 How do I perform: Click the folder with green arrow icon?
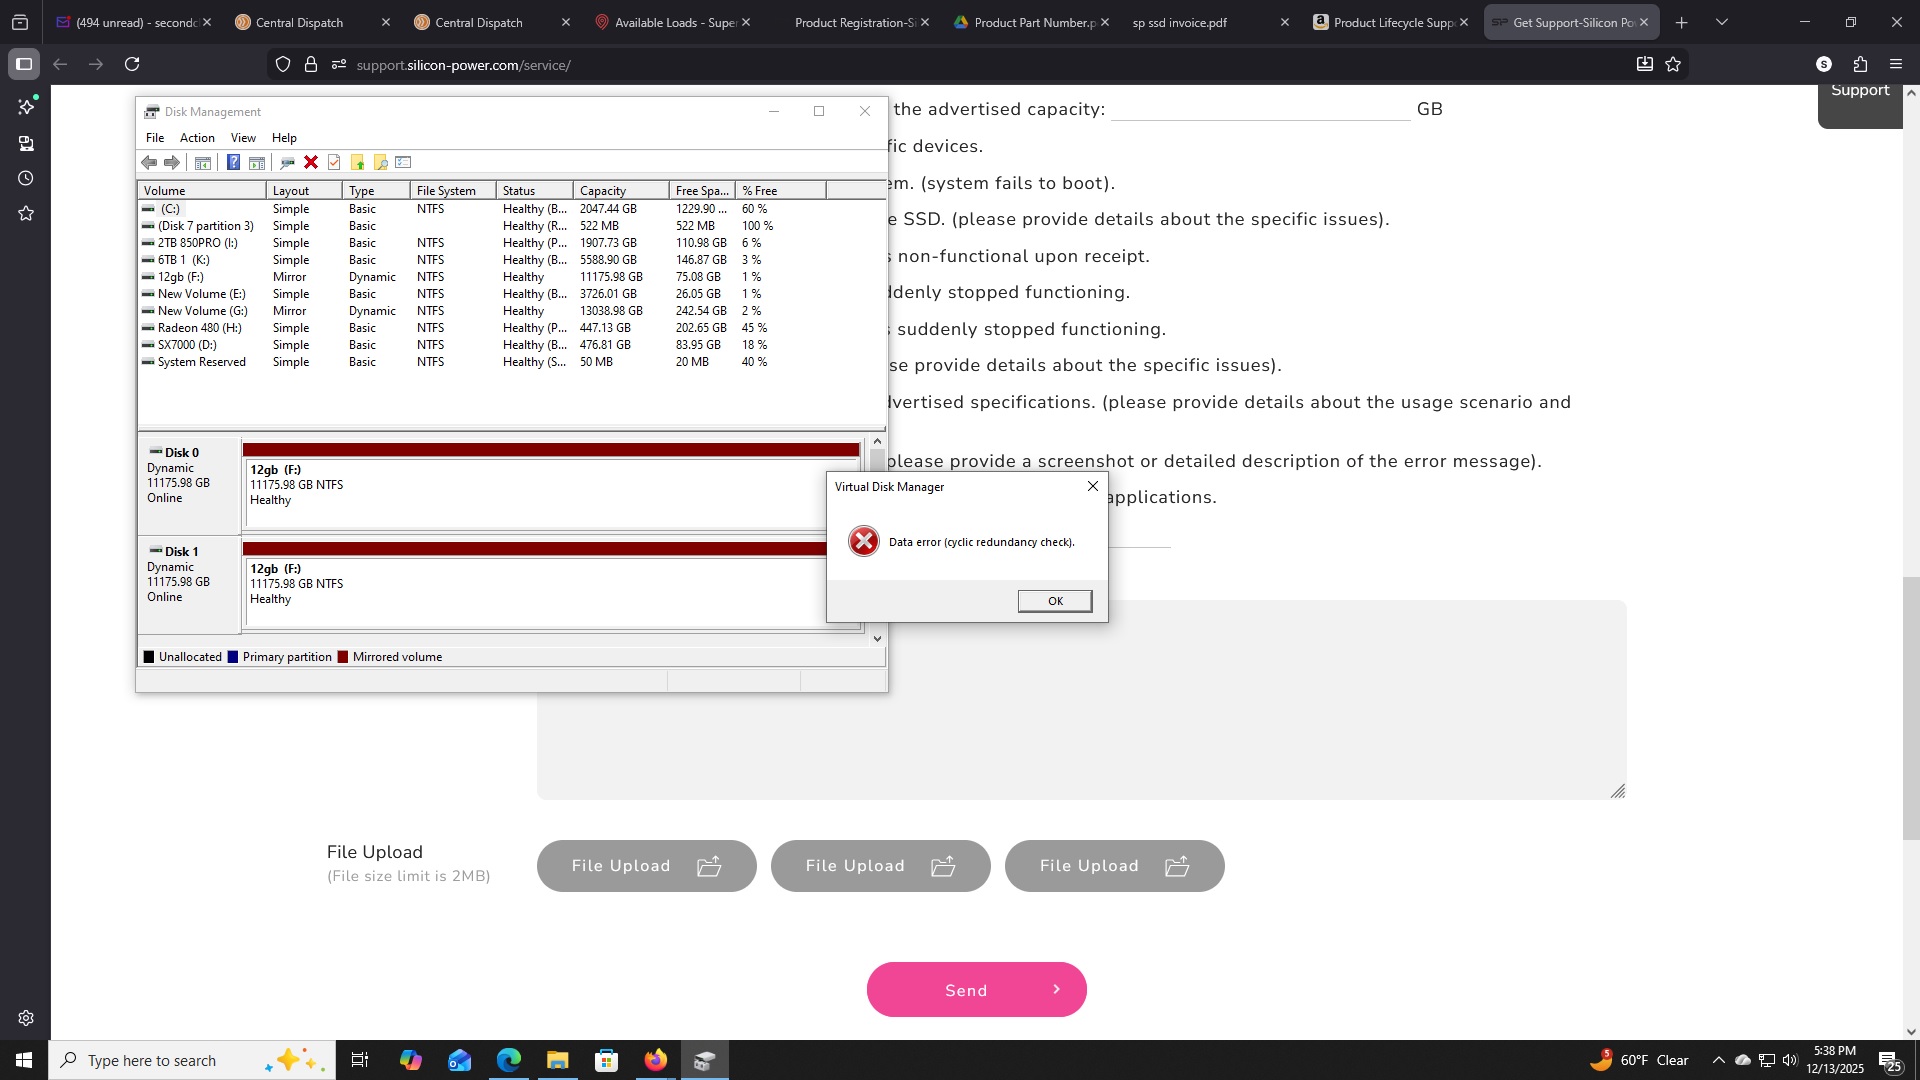tap(357, 162)
